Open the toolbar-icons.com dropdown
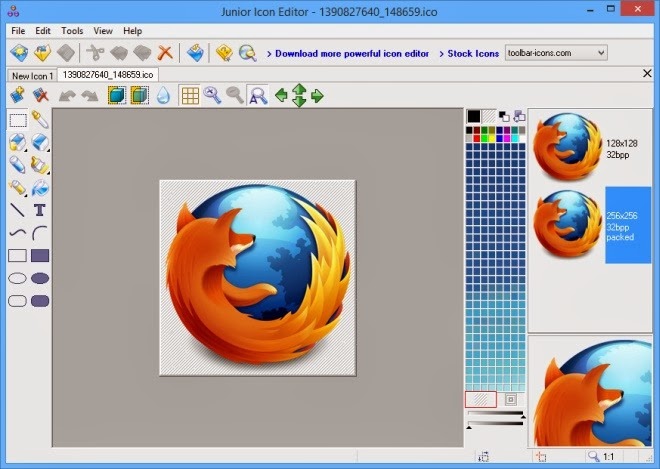Image resolution: width=660 pixels, height=469 pixels. [601, 52]
